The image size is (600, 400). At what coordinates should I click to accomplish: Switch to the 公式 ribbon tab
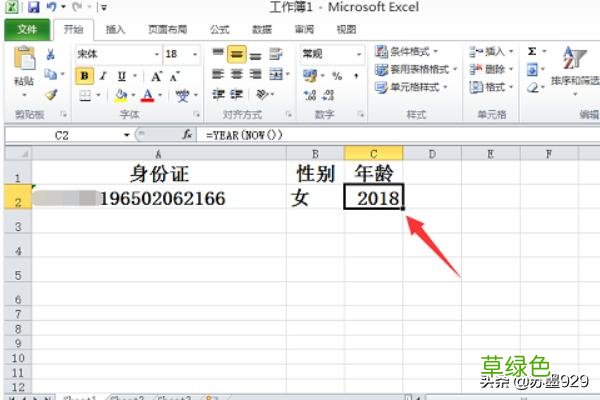tap(219, 30)
